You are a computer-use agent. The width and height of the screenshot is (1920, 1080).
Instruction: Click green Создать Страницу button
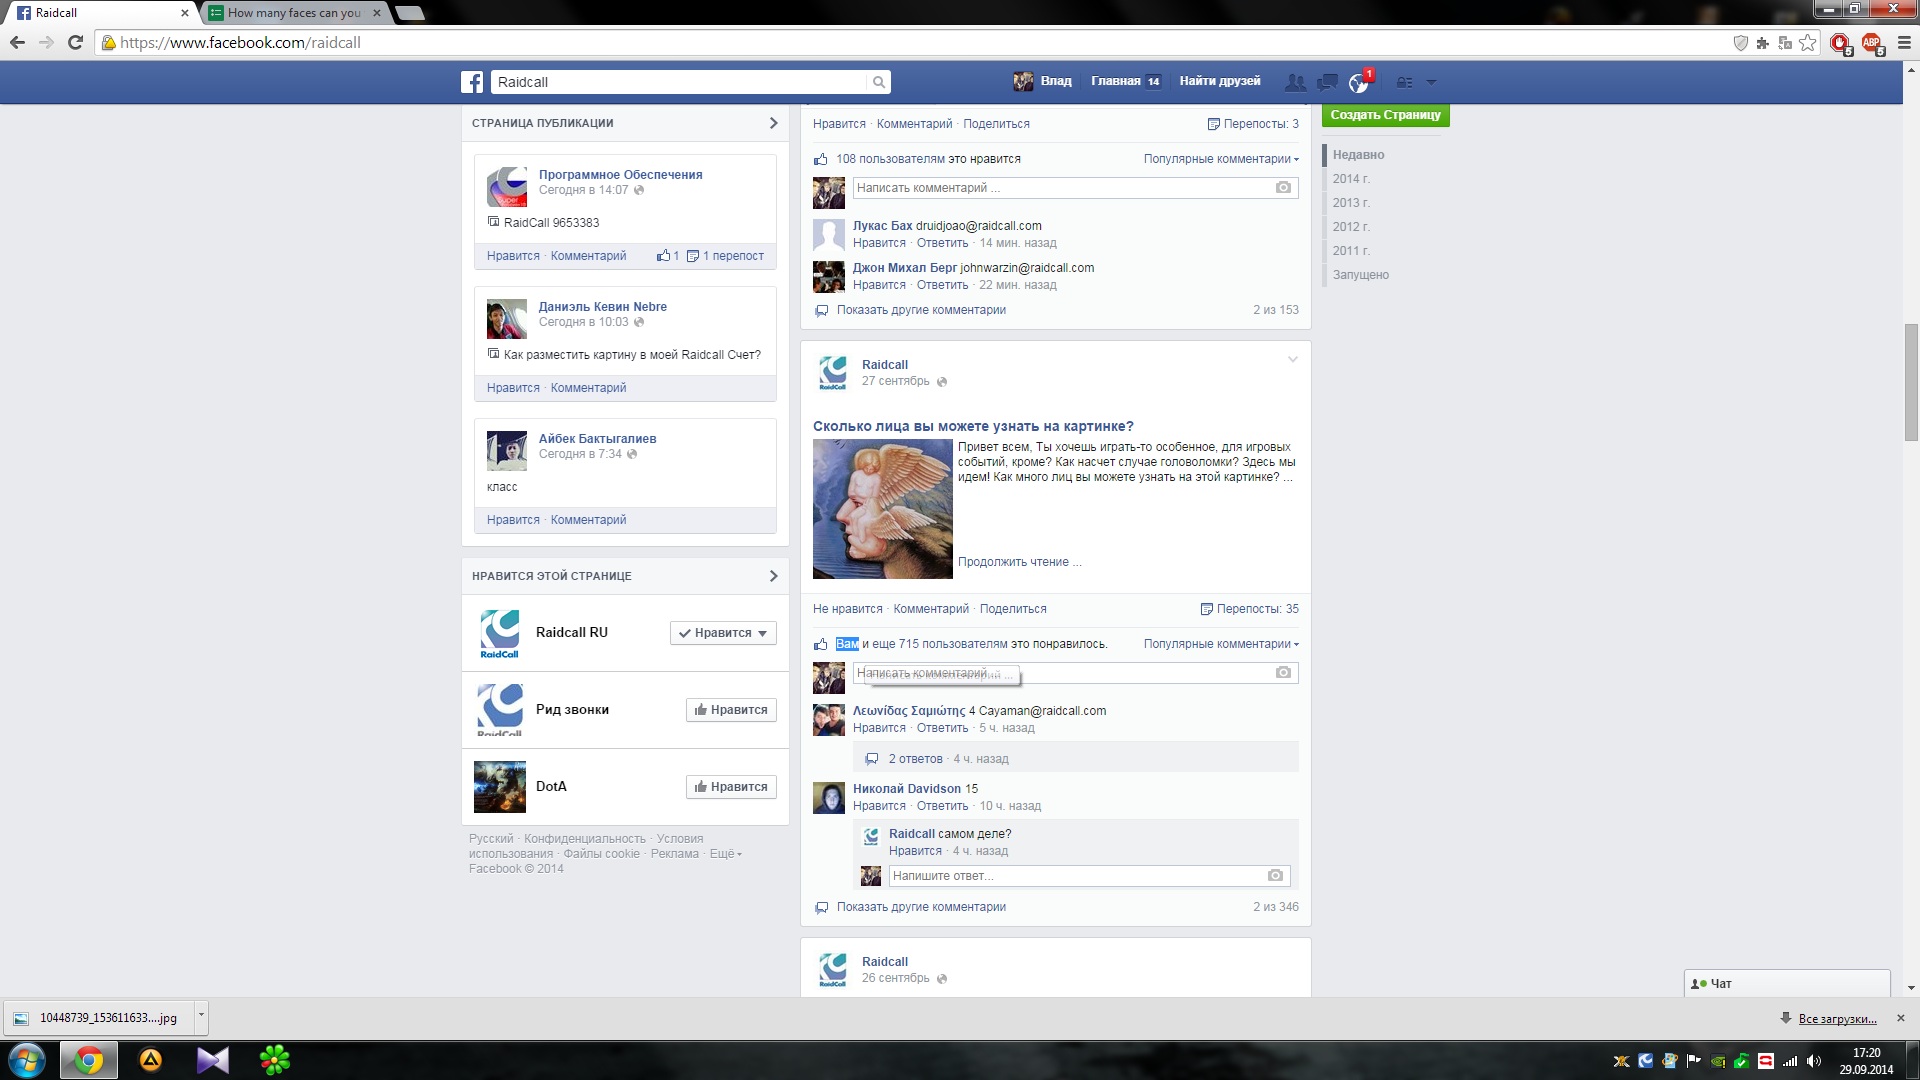[1385, 115]
